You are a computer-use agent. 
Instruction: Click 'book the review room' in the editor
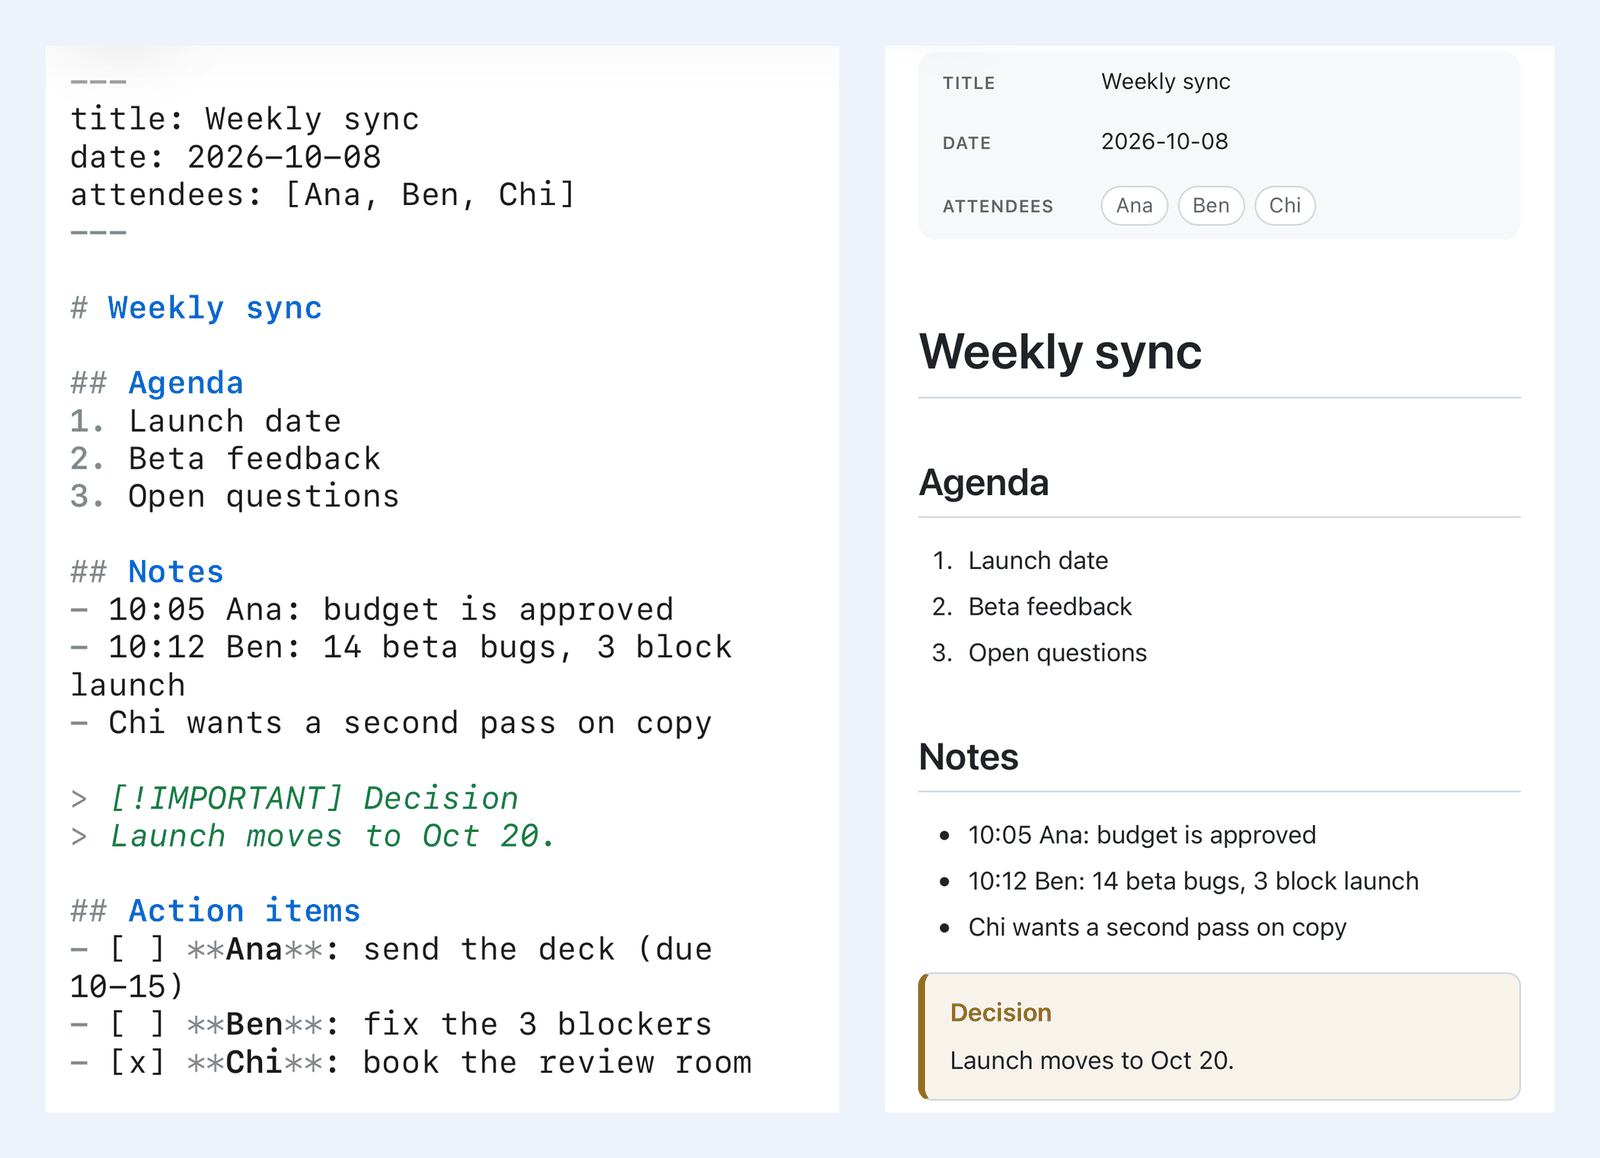[x=557, y=1063]
